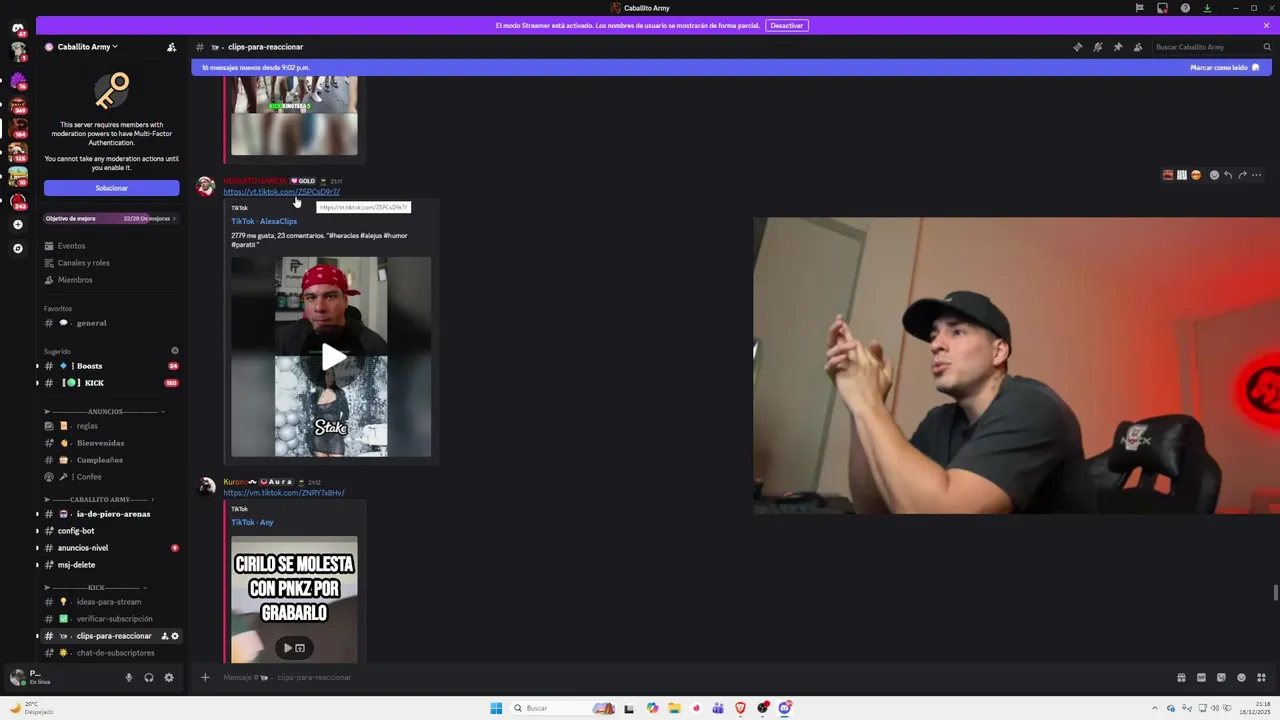Dismiss the Sugerido section
Image resolution: width=1280 pixels, height=720 pixels.
coord(175,351)
